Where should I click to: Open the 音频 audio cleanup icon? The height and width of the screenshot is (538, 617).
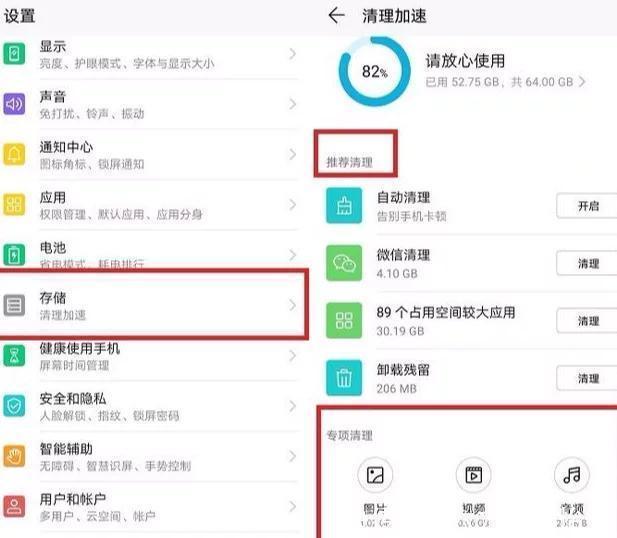[572, 475]
